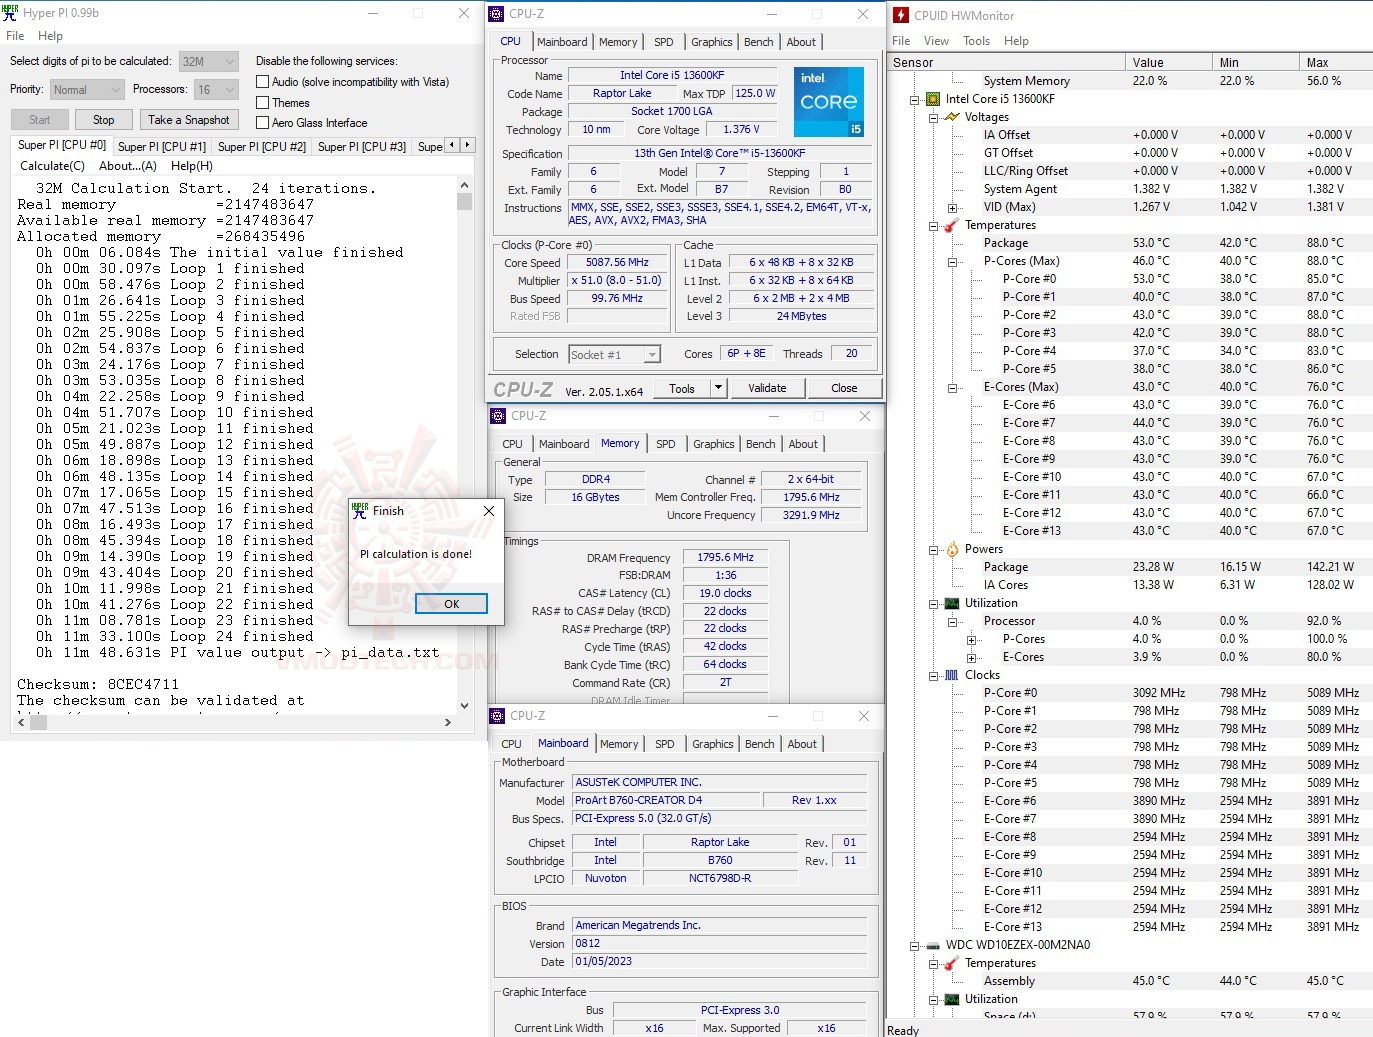This screenshot has height=1037, width=1373.
Task: Enable the Themes checkbox
Action: coord(263,102)
